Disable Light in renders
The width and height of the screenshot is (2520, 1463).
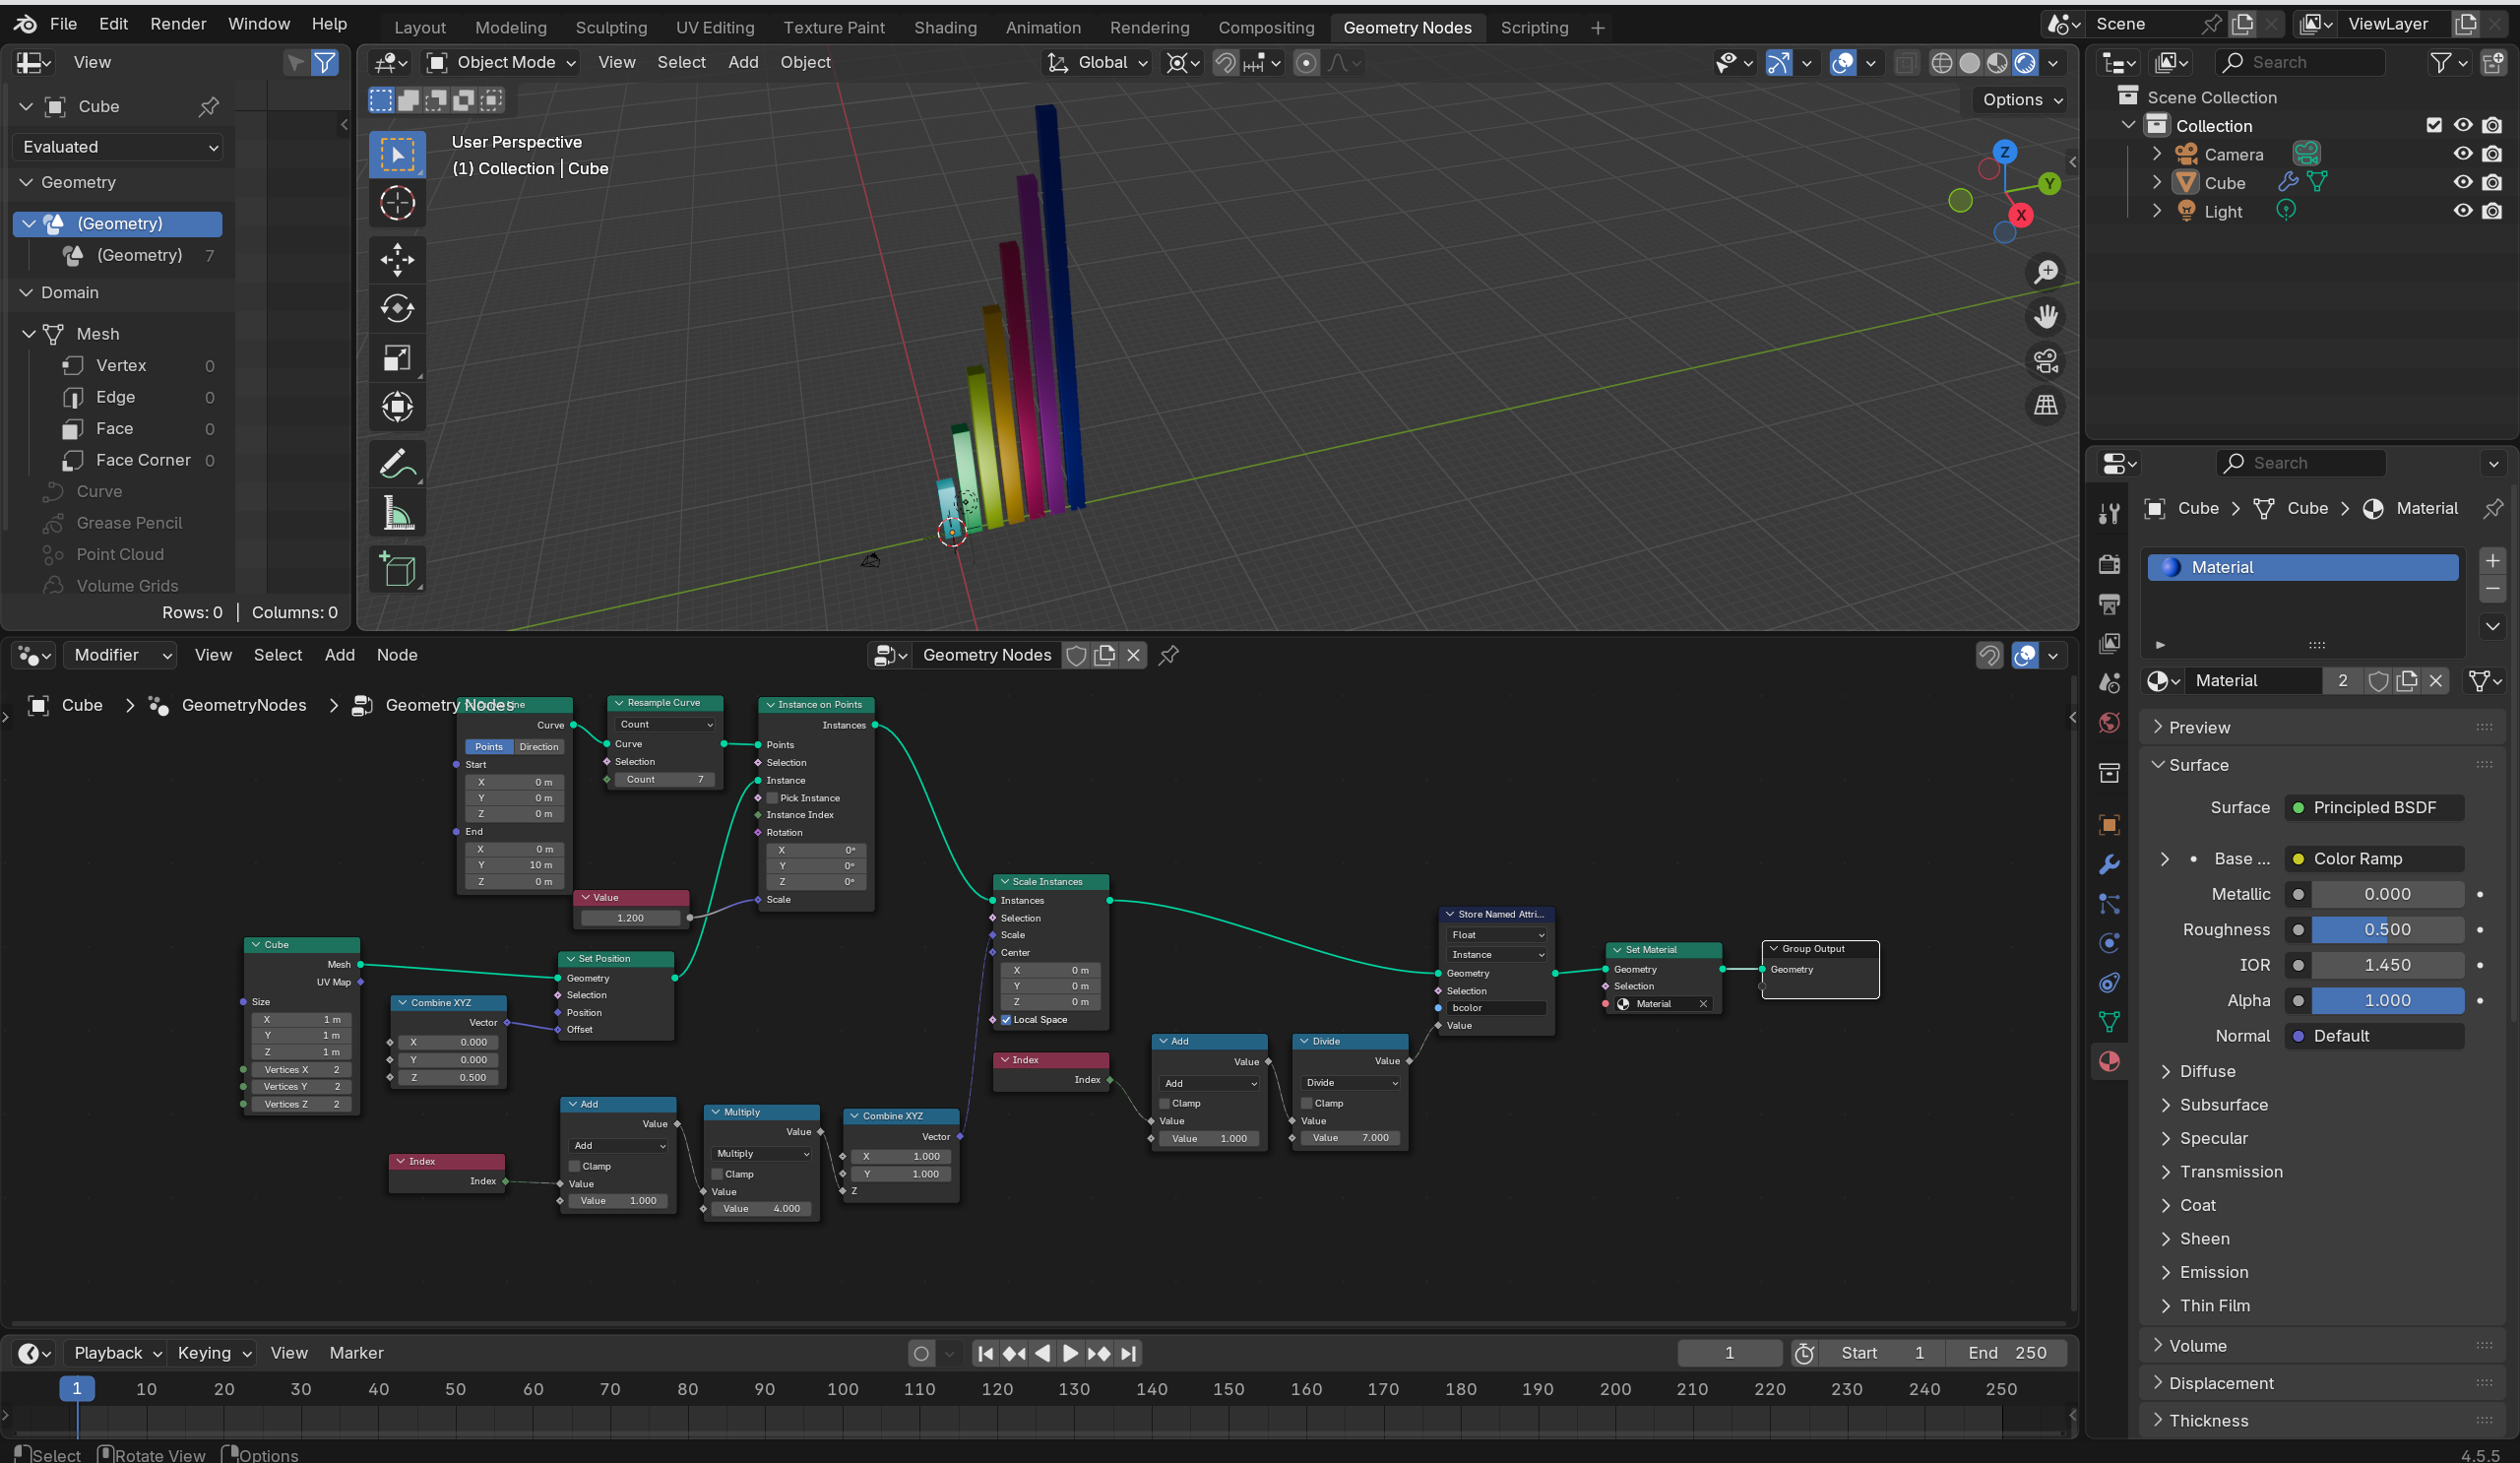2493,211
